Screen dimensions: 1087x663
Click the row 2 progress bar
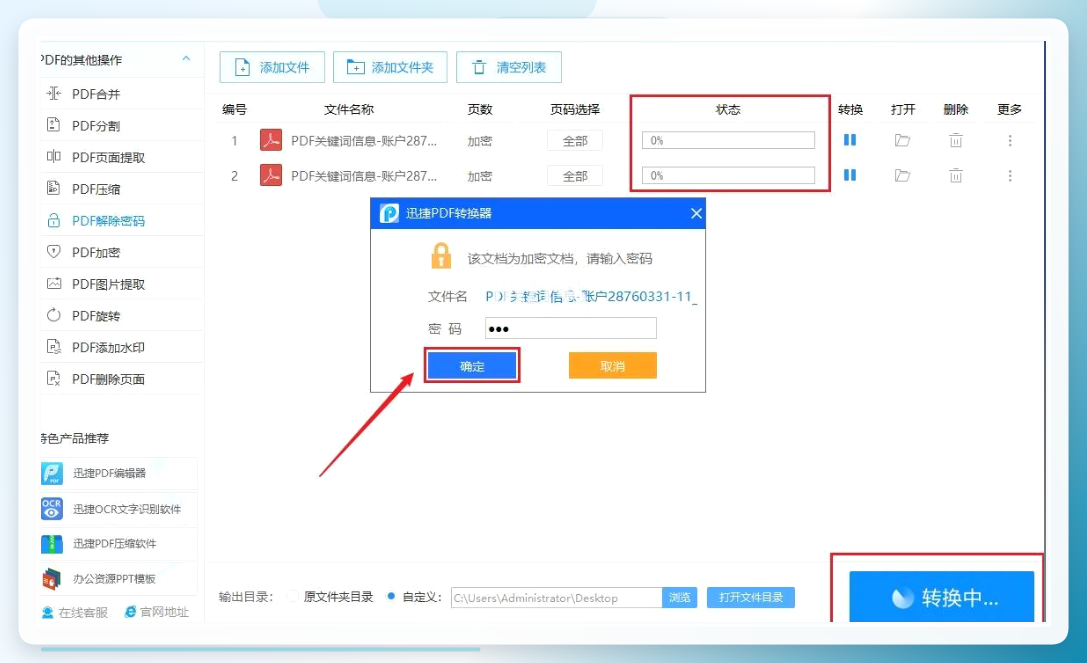[x=728, y=175]
